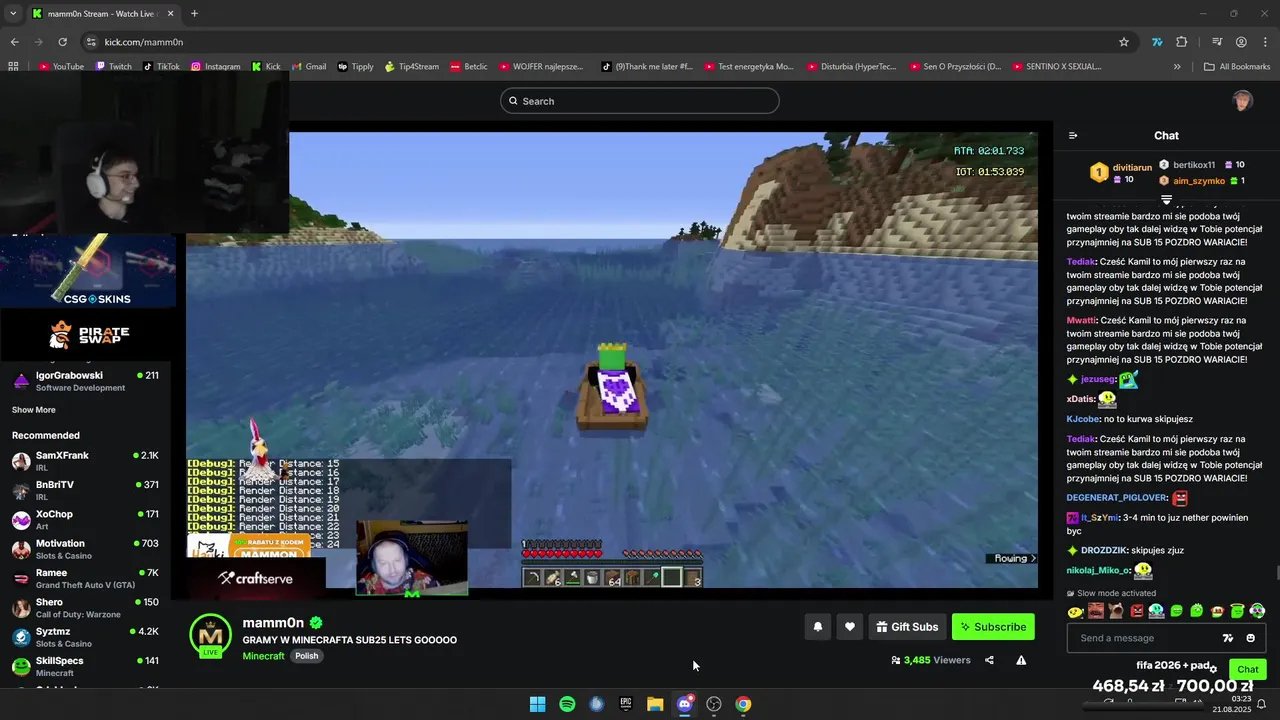
Task: Open SkillSpecs recommended channel
Action: tap(85, 666)
